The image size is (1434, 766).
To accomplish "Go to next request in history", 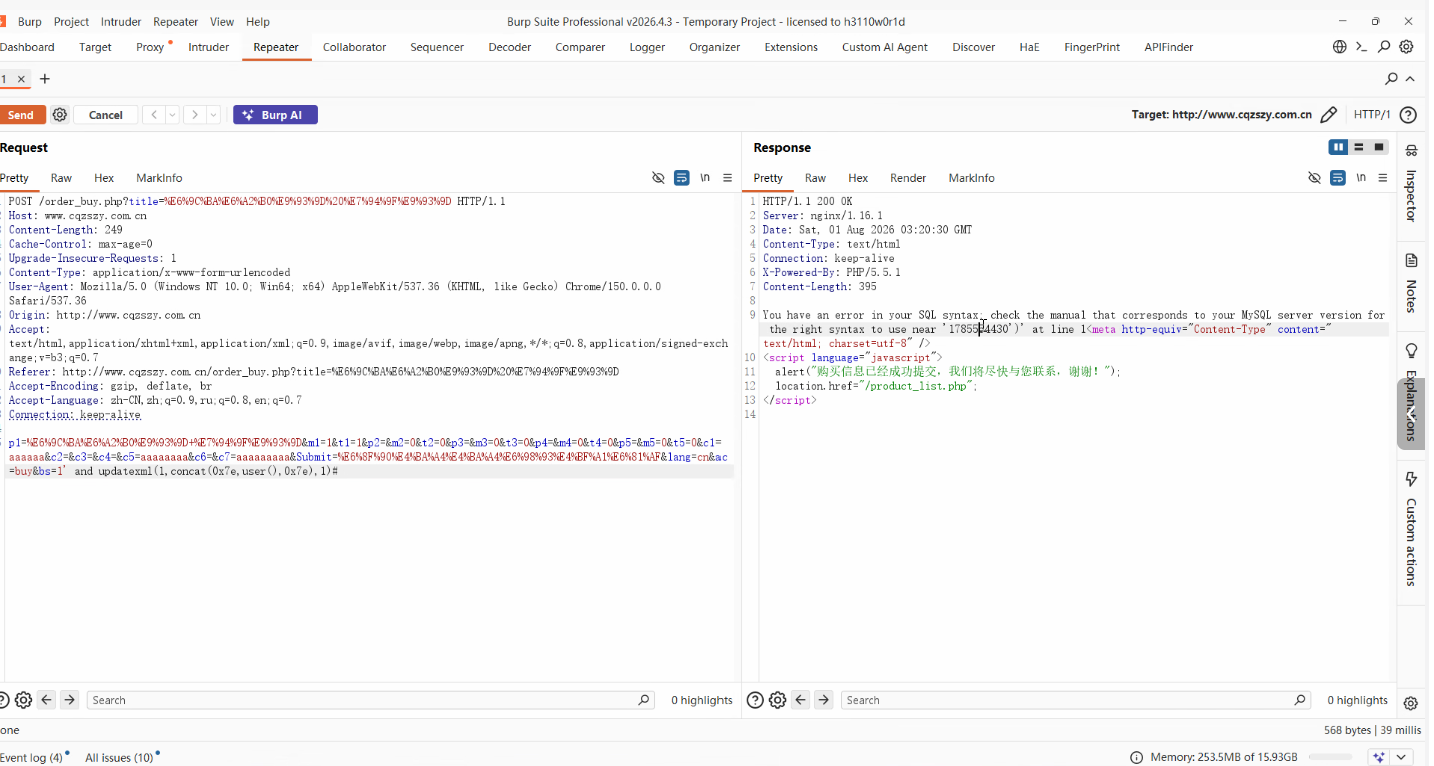I will (195, 115).
